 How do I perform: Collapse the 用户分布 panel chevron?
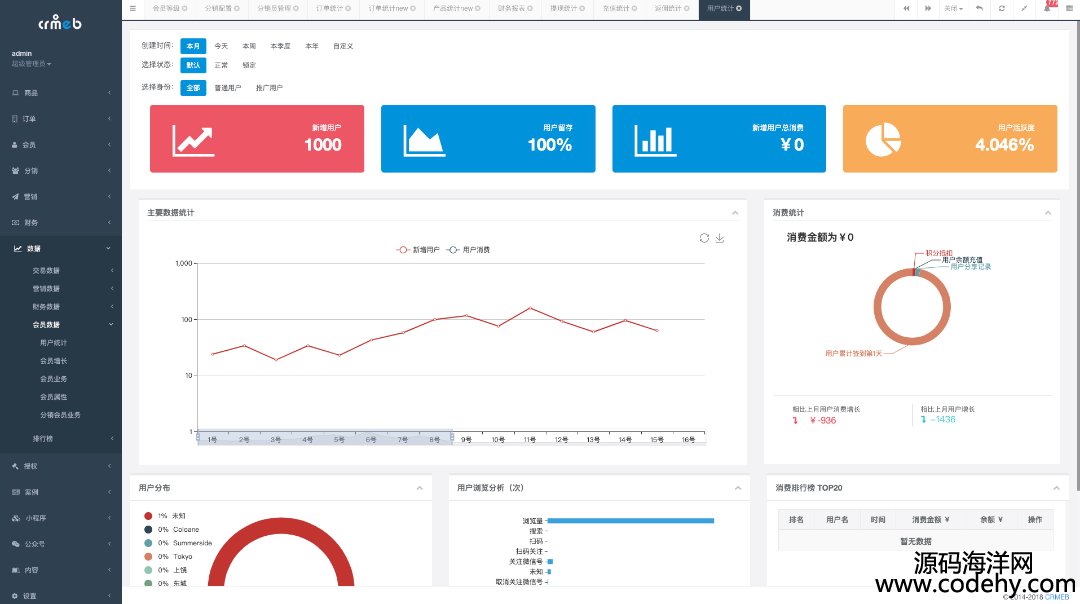click(x=419, y=488)
